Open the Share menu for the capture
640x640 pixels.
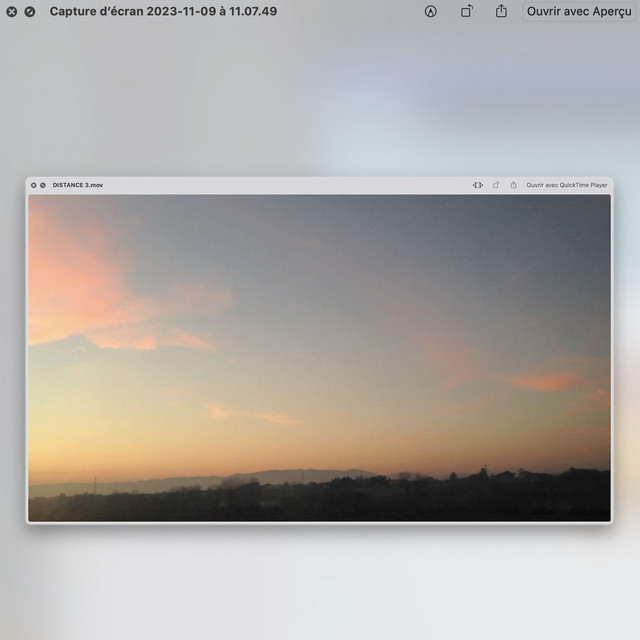[501, 11]
